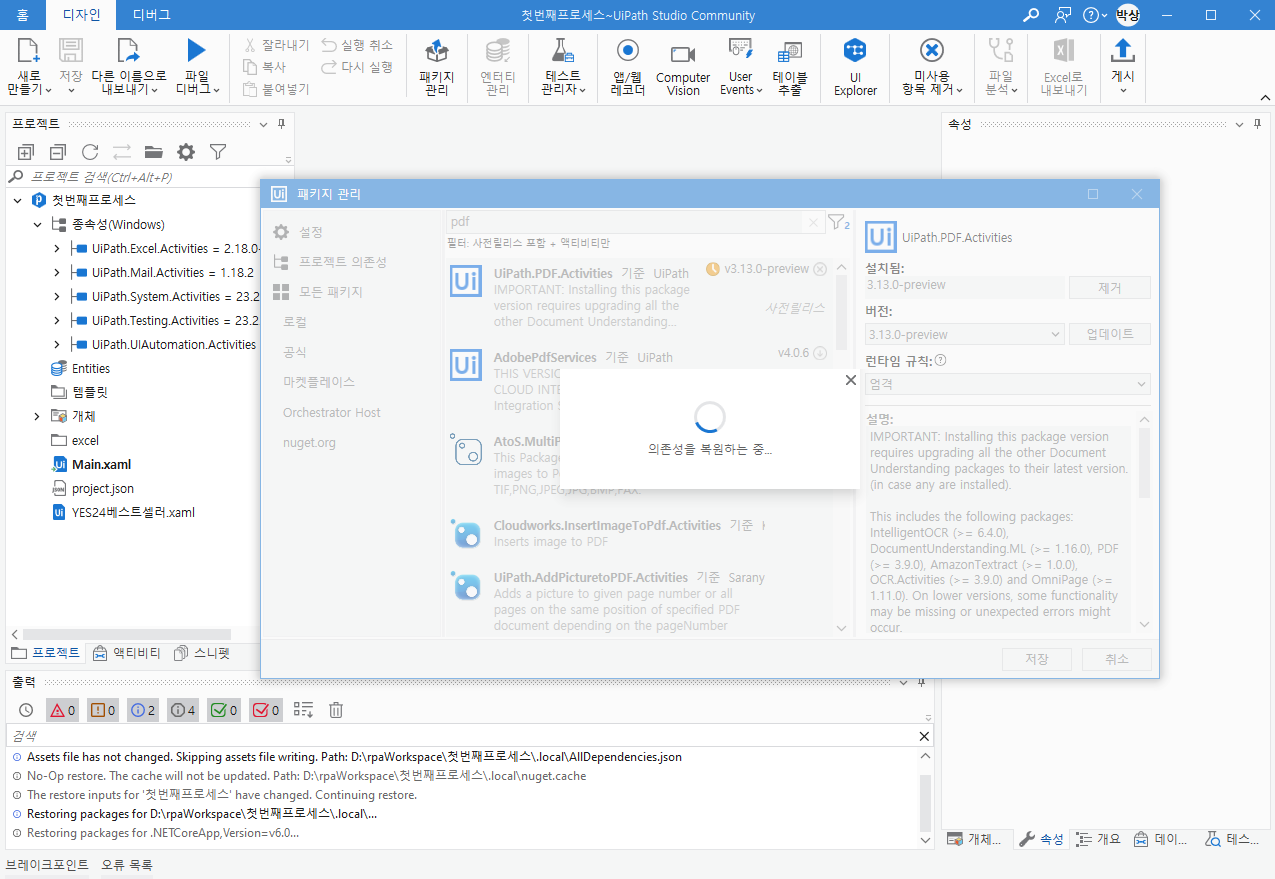Close the dependency restoring popup
This screenshot has width=1275, height=879.
coord(851,380)
